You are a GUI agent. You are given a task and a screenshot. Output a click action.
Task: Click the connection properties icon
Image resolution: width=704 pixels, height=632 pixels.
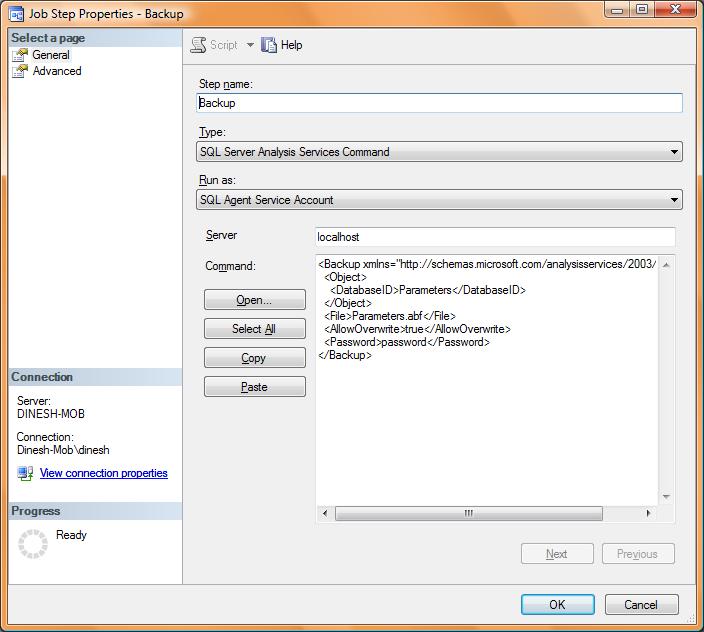(25, 474)
